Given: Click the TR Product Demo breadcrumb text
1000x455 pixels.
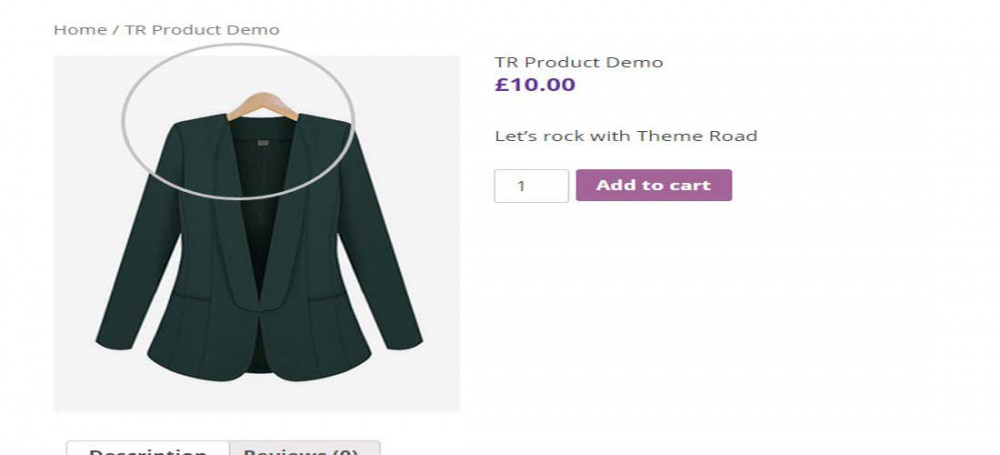Looking at the screenshot, I should coord(202,30).
